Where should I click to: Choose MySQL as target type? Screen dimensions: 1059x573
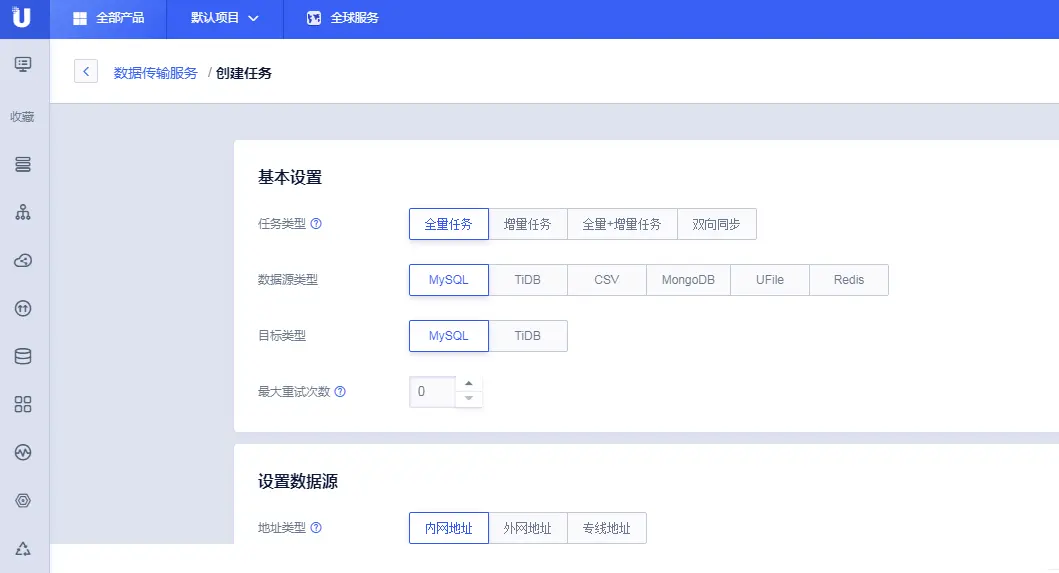(x=448, y=336)
